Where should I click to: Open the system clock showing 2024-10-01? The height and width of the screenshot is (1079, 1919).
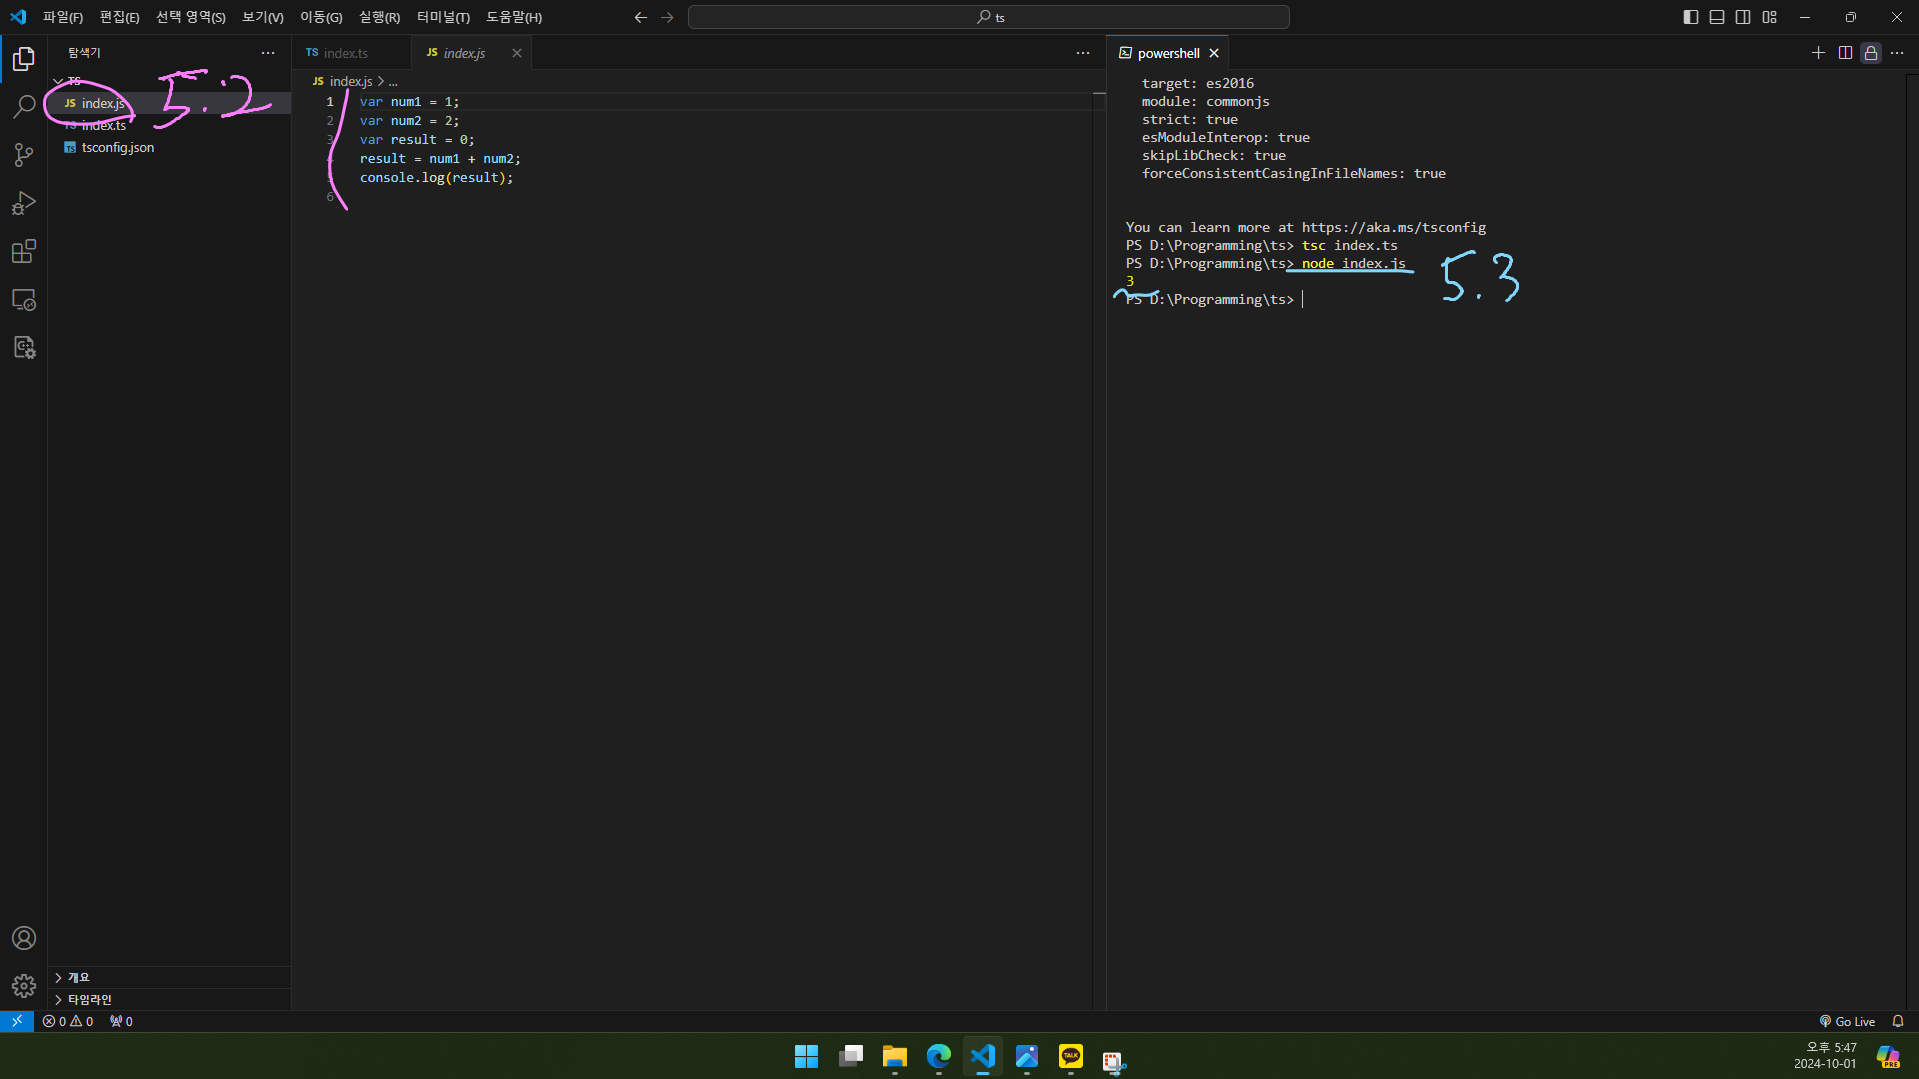[x=1825, y=1056]
